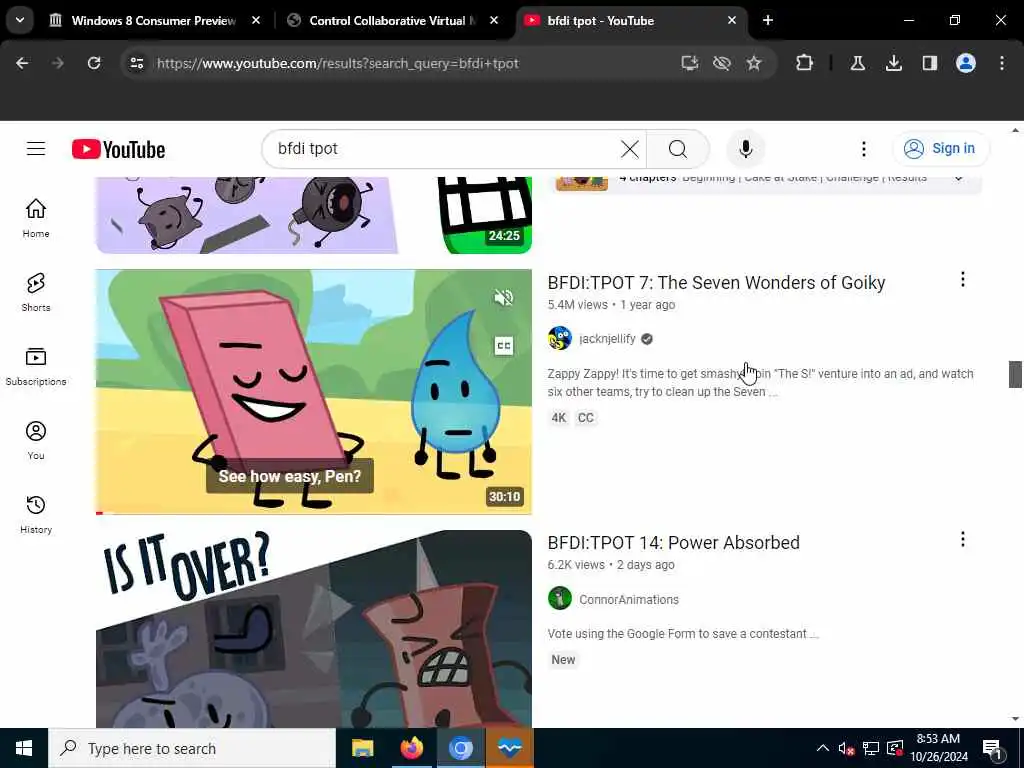Screen dimensions: 1024x768
Task: Click the 'New' badge on TPOT 14
Action: point(563,660)
